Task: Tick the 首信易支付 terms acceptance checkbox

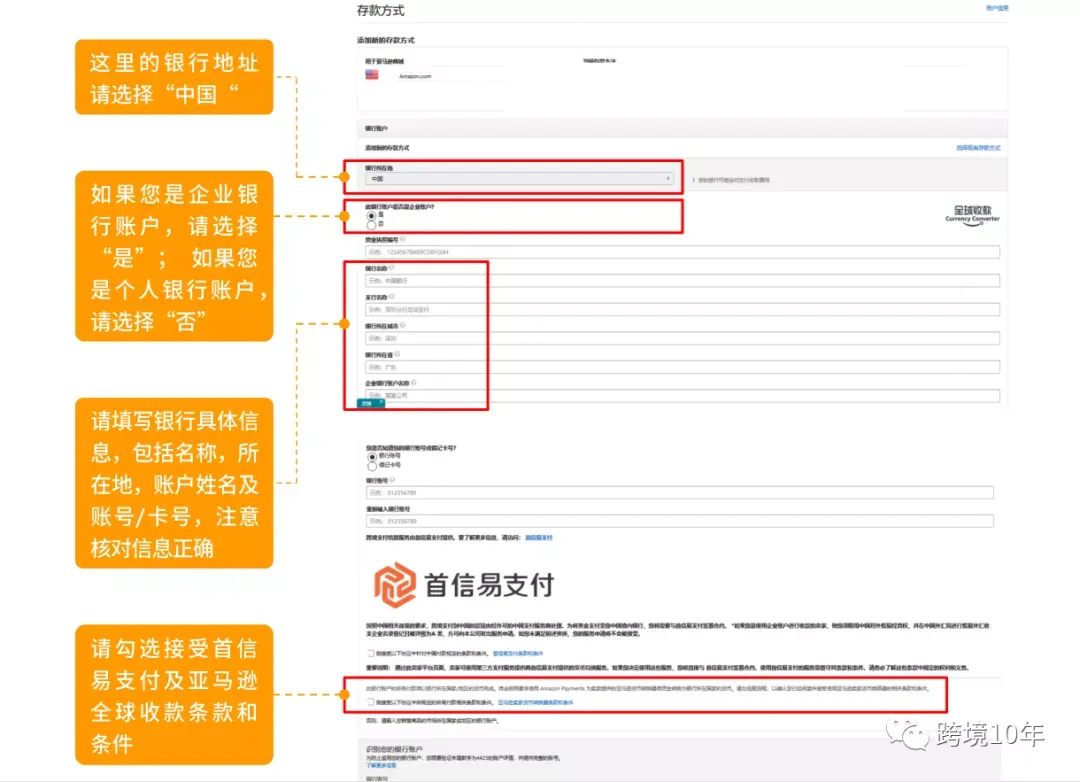Action: click(x=371, y=652)
